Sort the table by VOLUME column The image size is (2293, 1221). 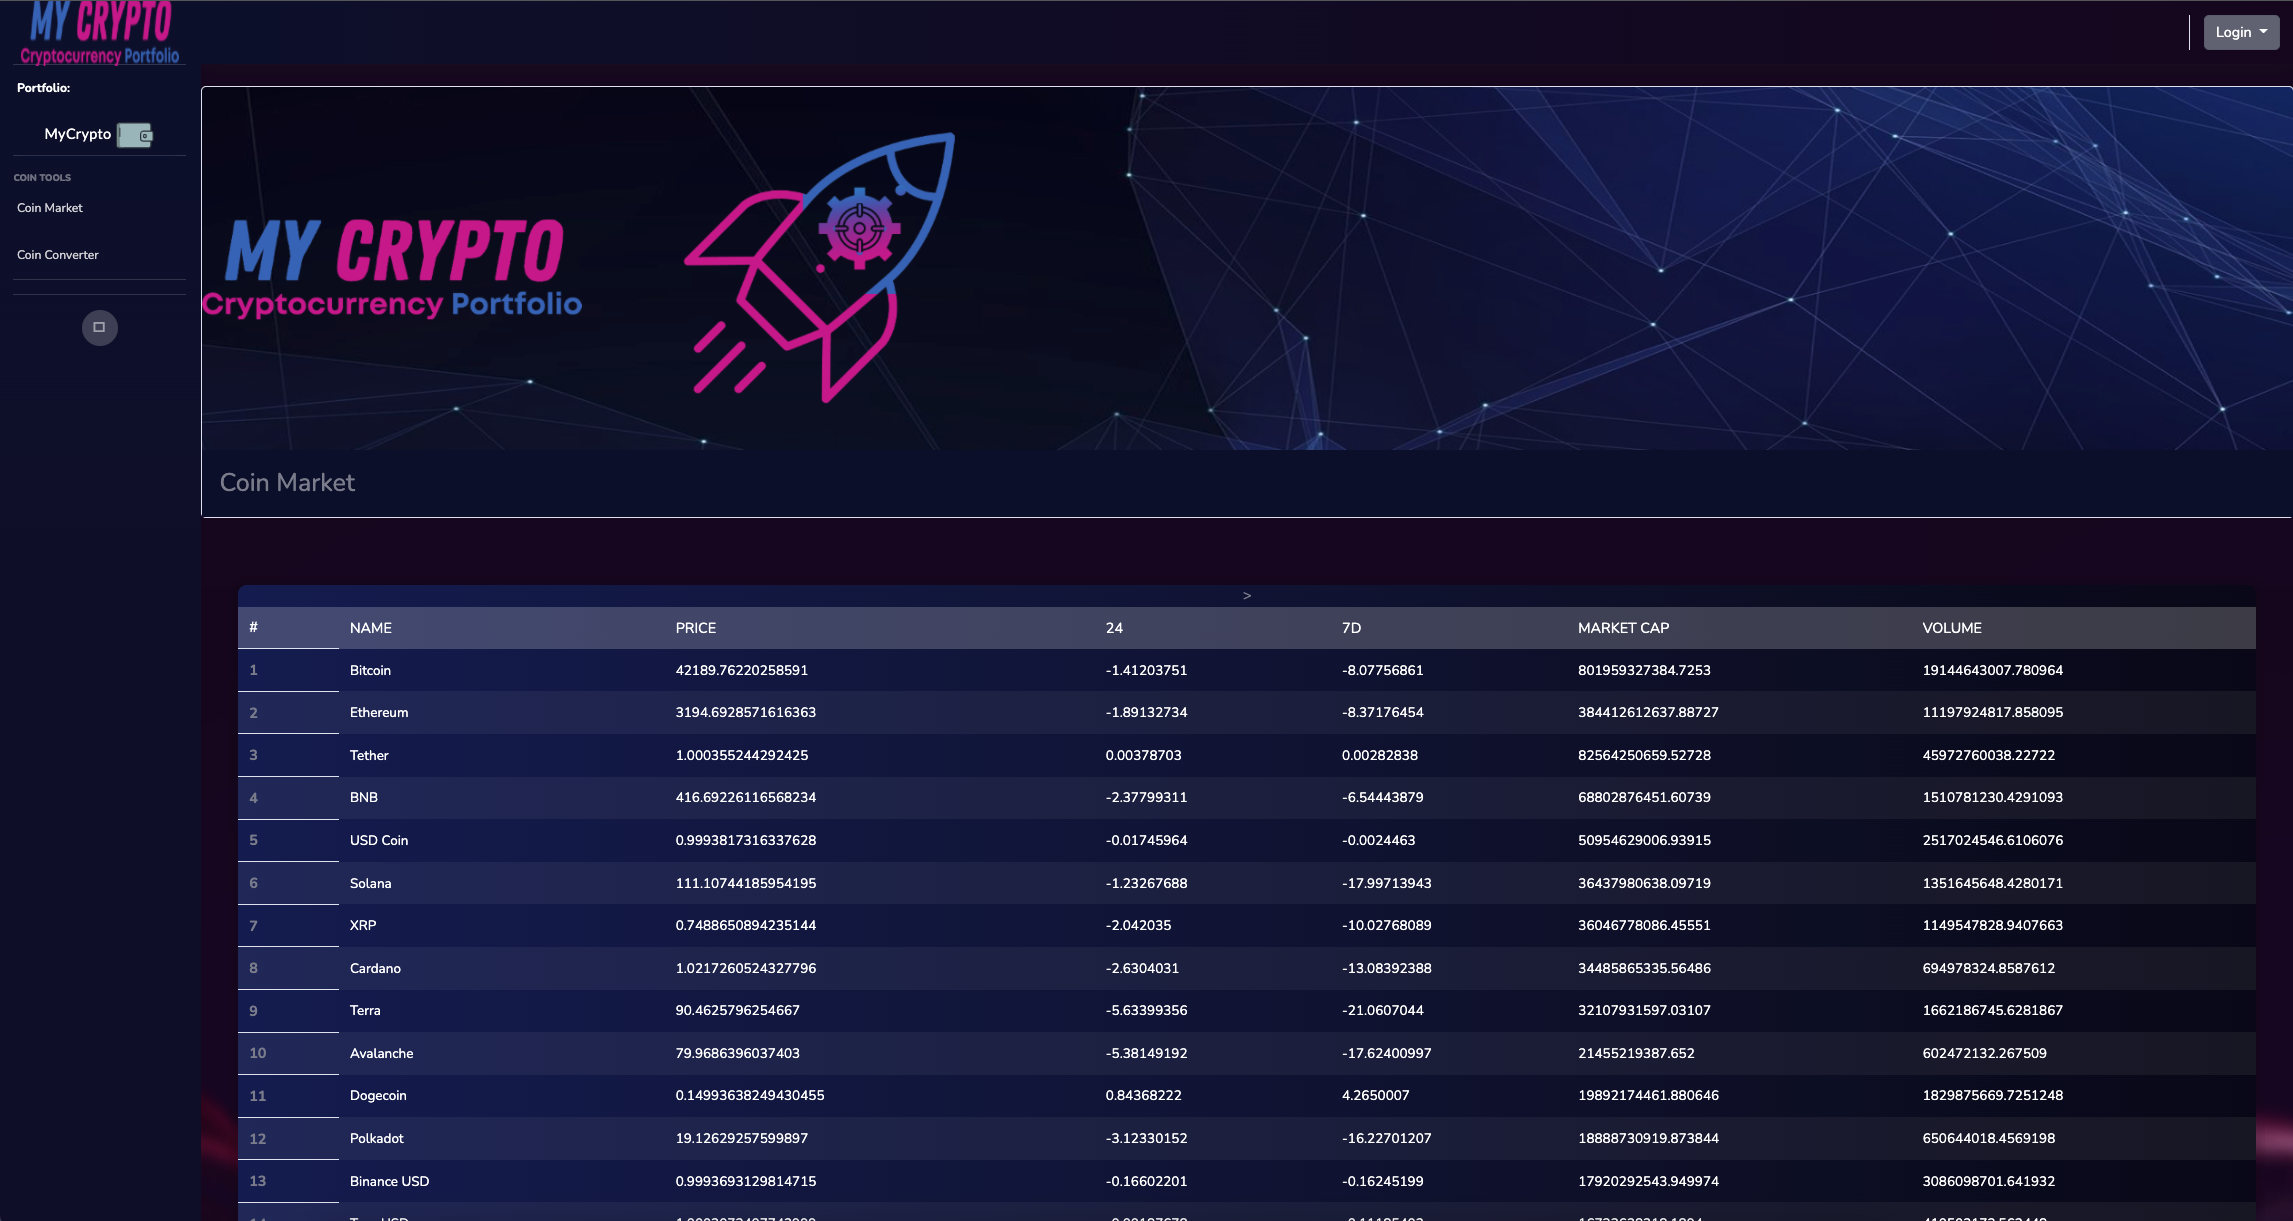[x=1951, y=627]
